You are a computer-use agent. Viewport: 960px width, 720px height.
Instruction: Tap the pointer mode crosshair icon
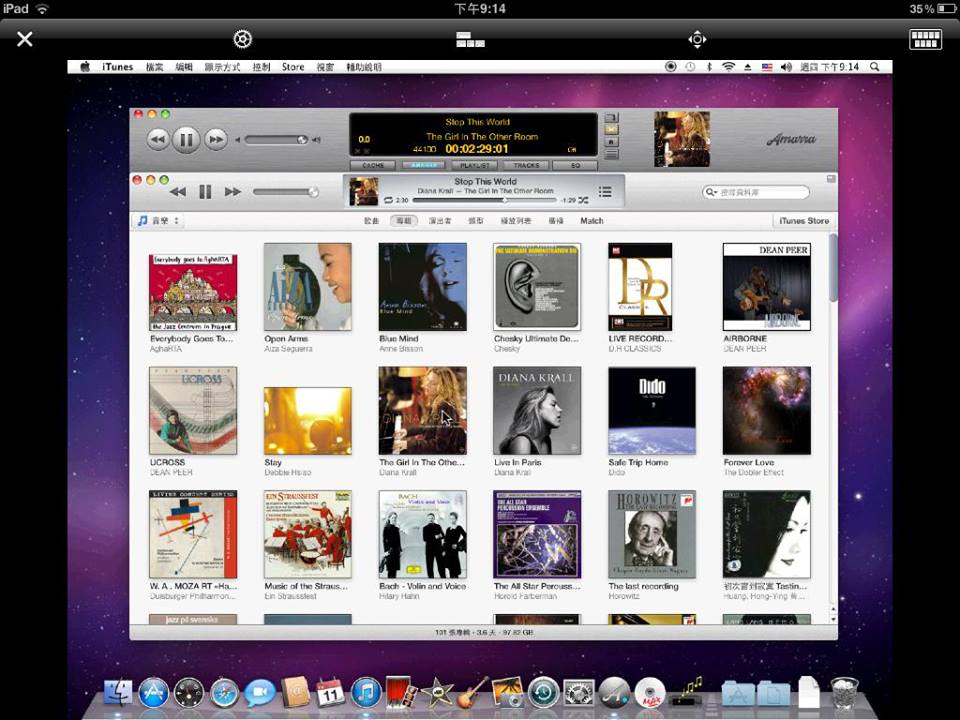697,40
